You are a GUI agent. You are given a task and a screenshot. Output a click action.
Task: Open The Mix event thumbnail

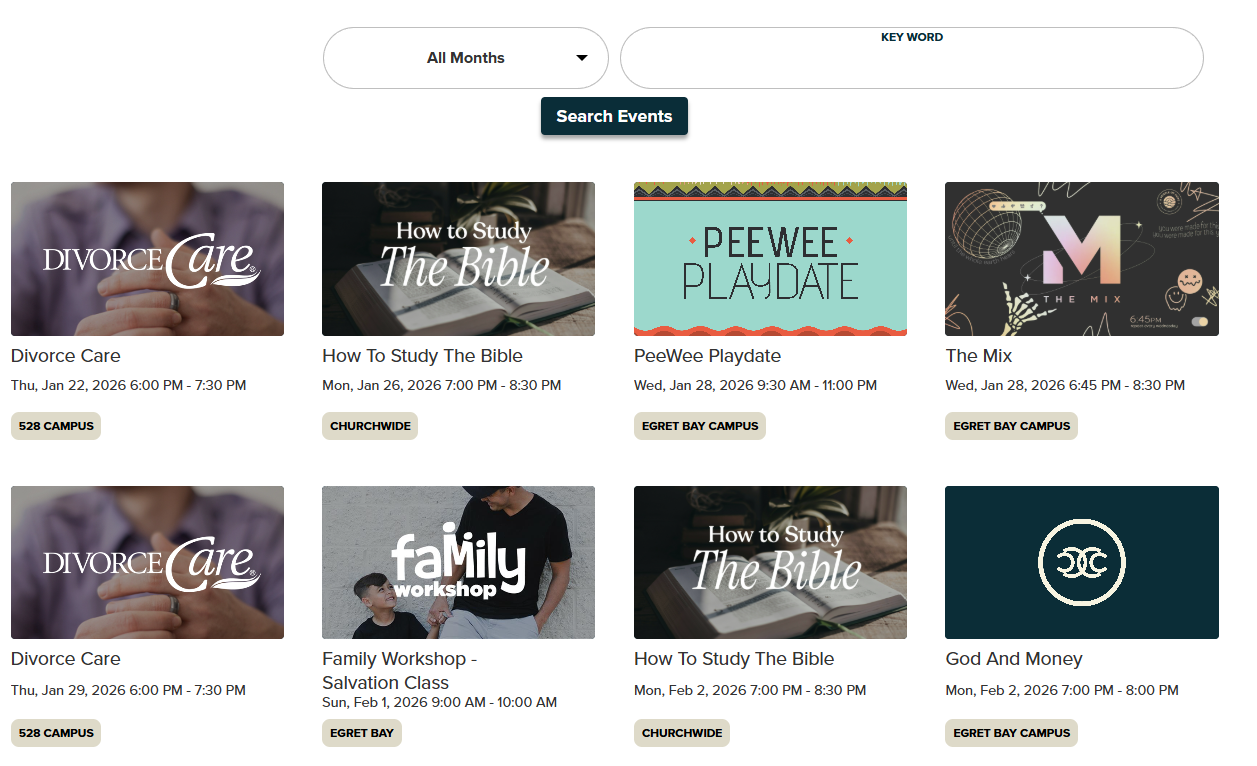[1081, 258]
